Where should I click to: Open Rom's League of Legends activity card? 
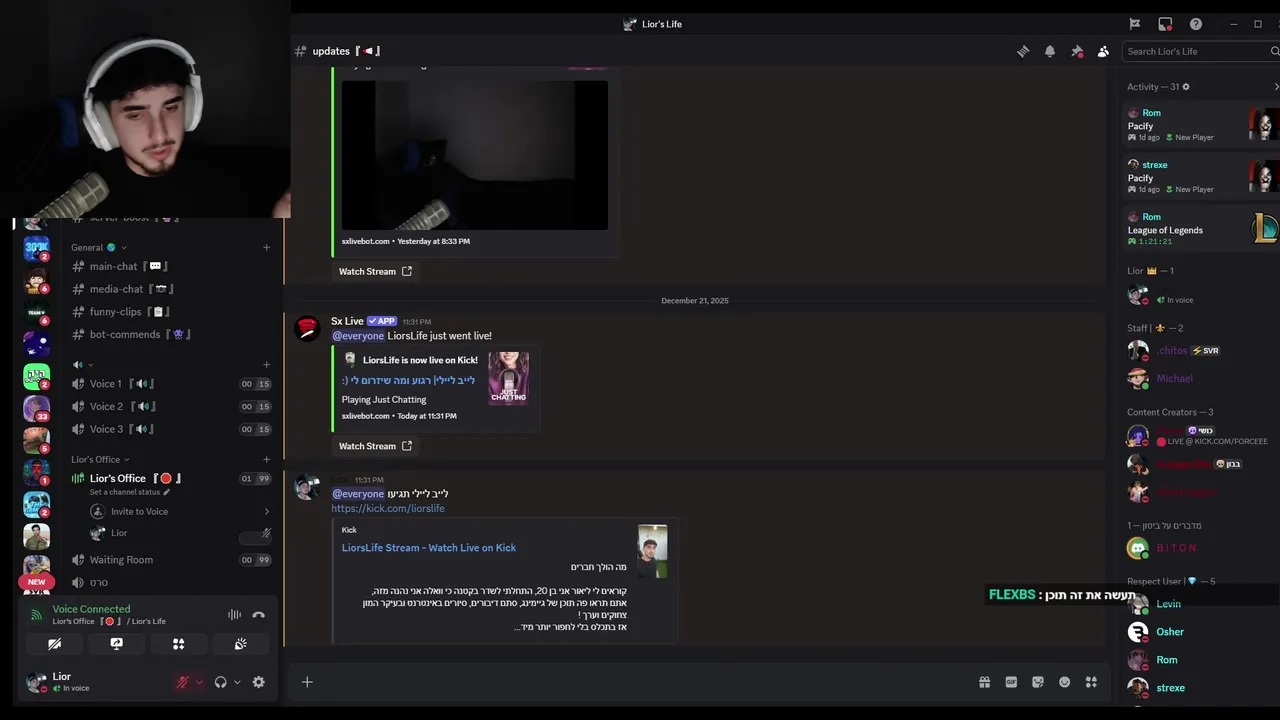point(1201,229)
